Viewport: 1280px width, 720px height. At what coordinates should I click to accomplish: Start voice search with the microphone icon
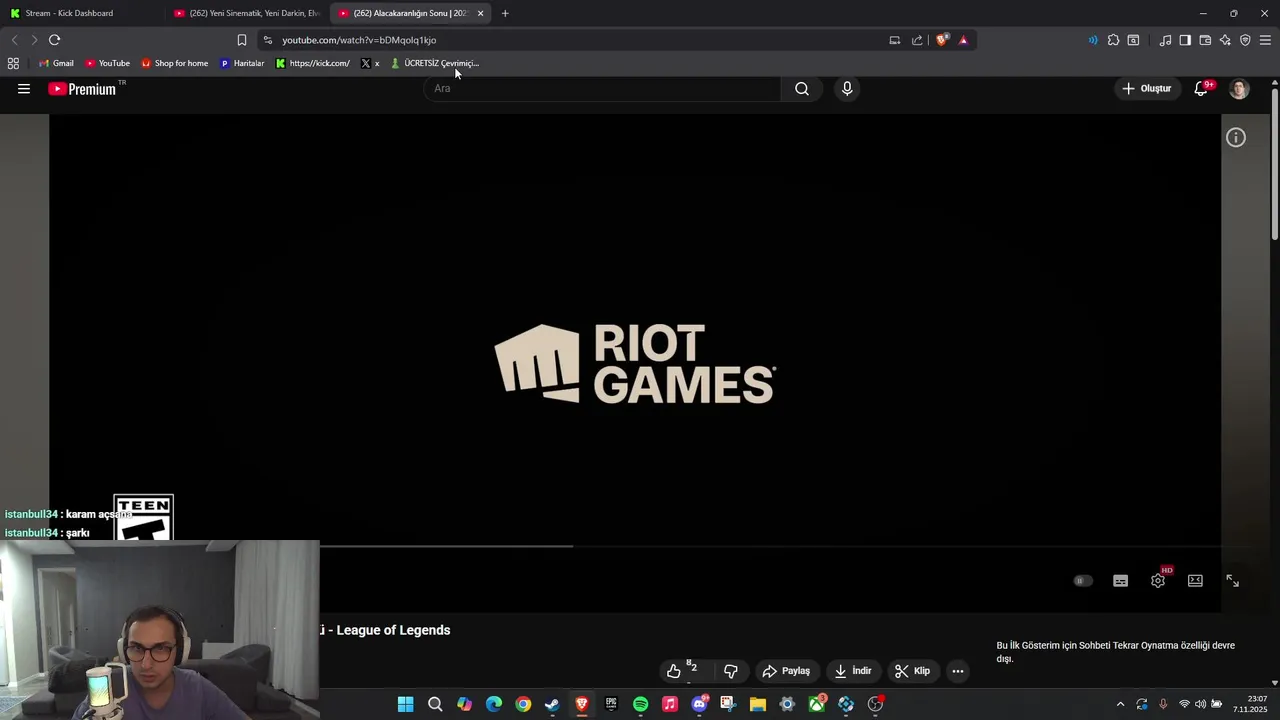tap(847, 89)
